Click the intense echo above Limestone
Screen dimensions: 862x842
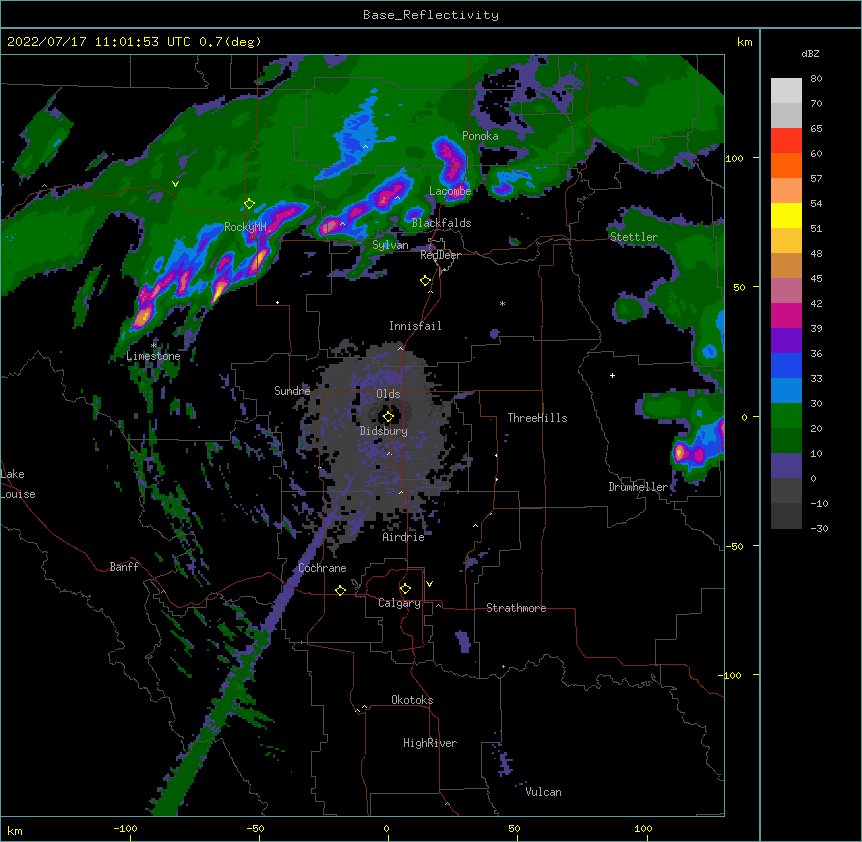(x=143, y=316)
